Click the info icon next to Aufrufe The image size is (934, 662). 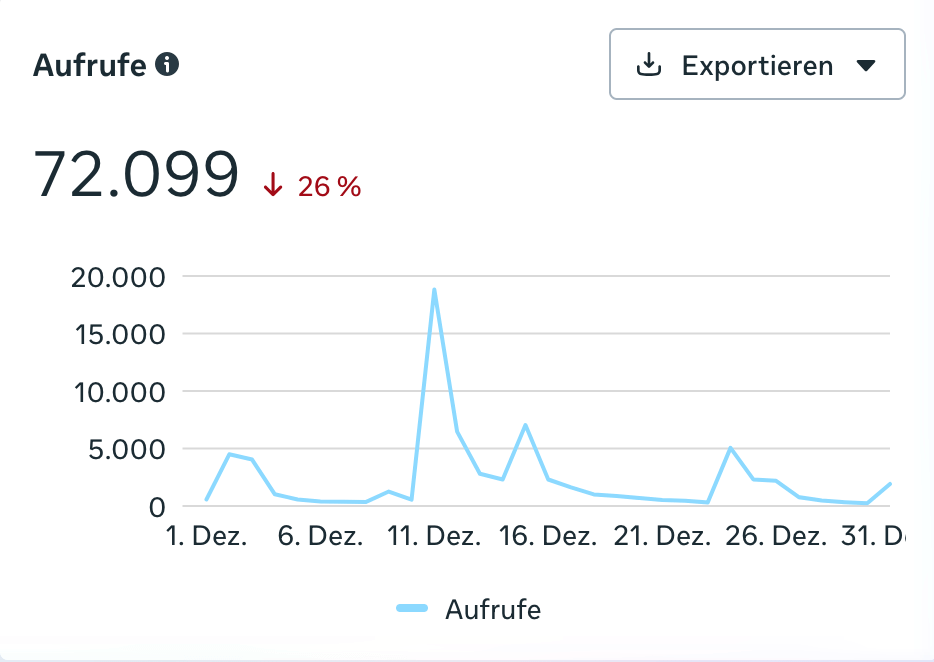168,66
